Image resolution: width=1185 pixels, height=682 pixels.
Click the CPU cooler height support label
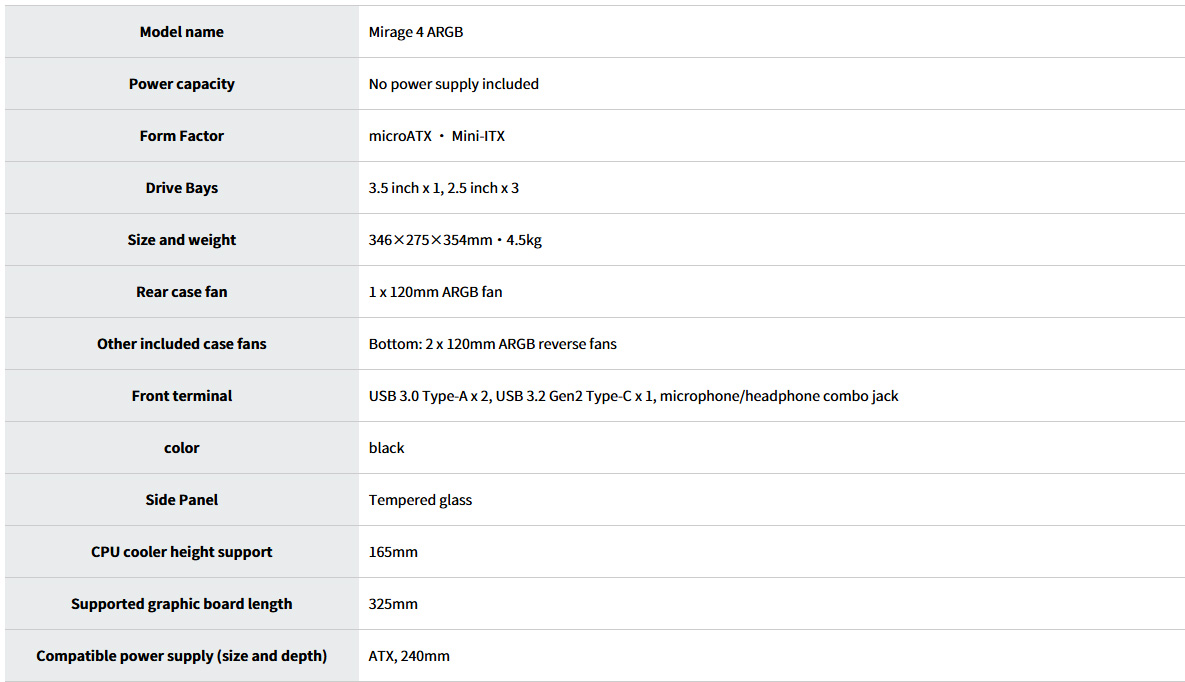(181, 552)
